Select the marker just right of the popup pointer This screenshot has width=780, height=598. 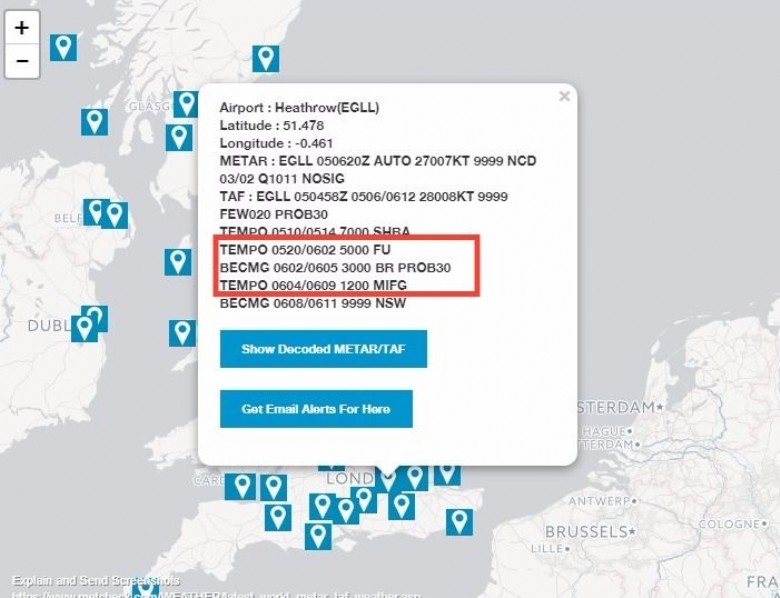415,478
